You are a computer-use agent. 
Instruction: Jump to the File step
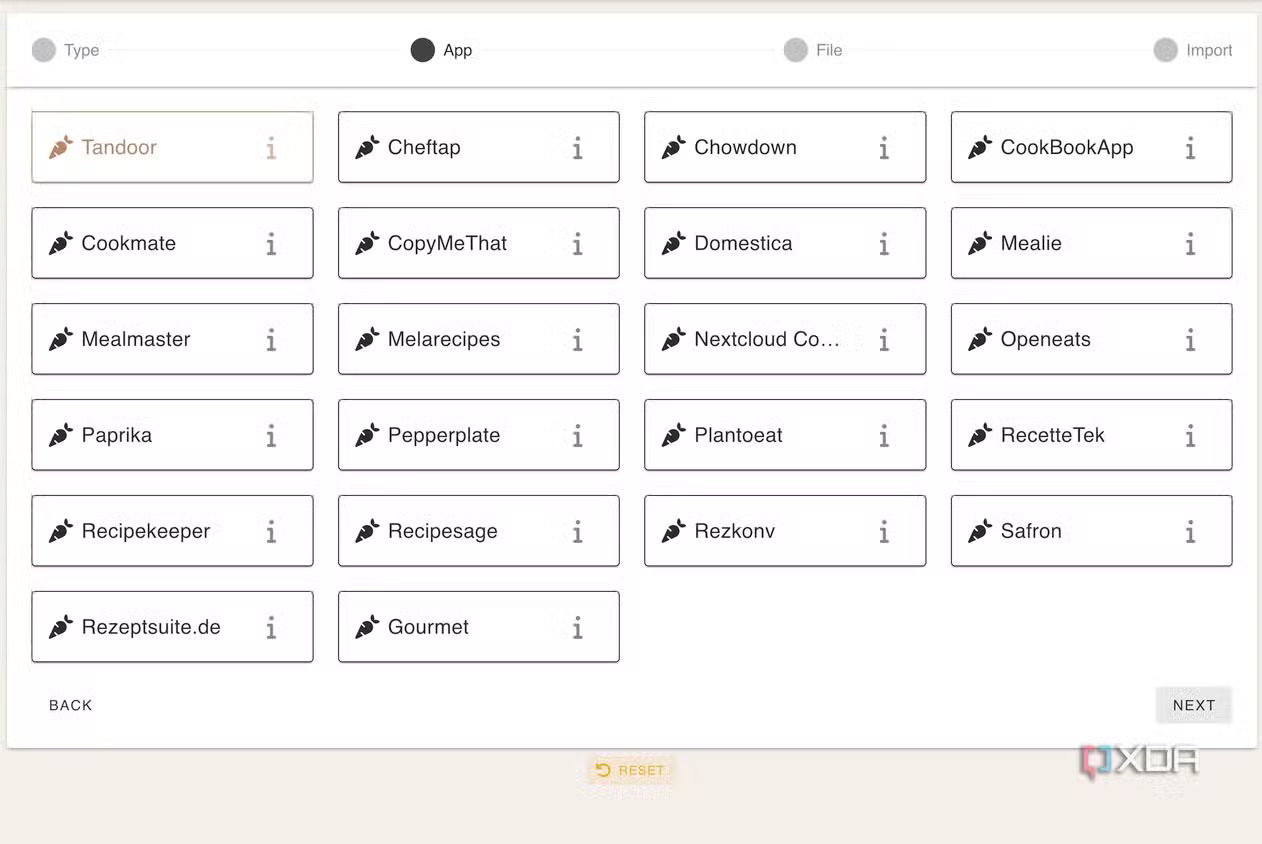pyautogui.click(x=796, y=50)
